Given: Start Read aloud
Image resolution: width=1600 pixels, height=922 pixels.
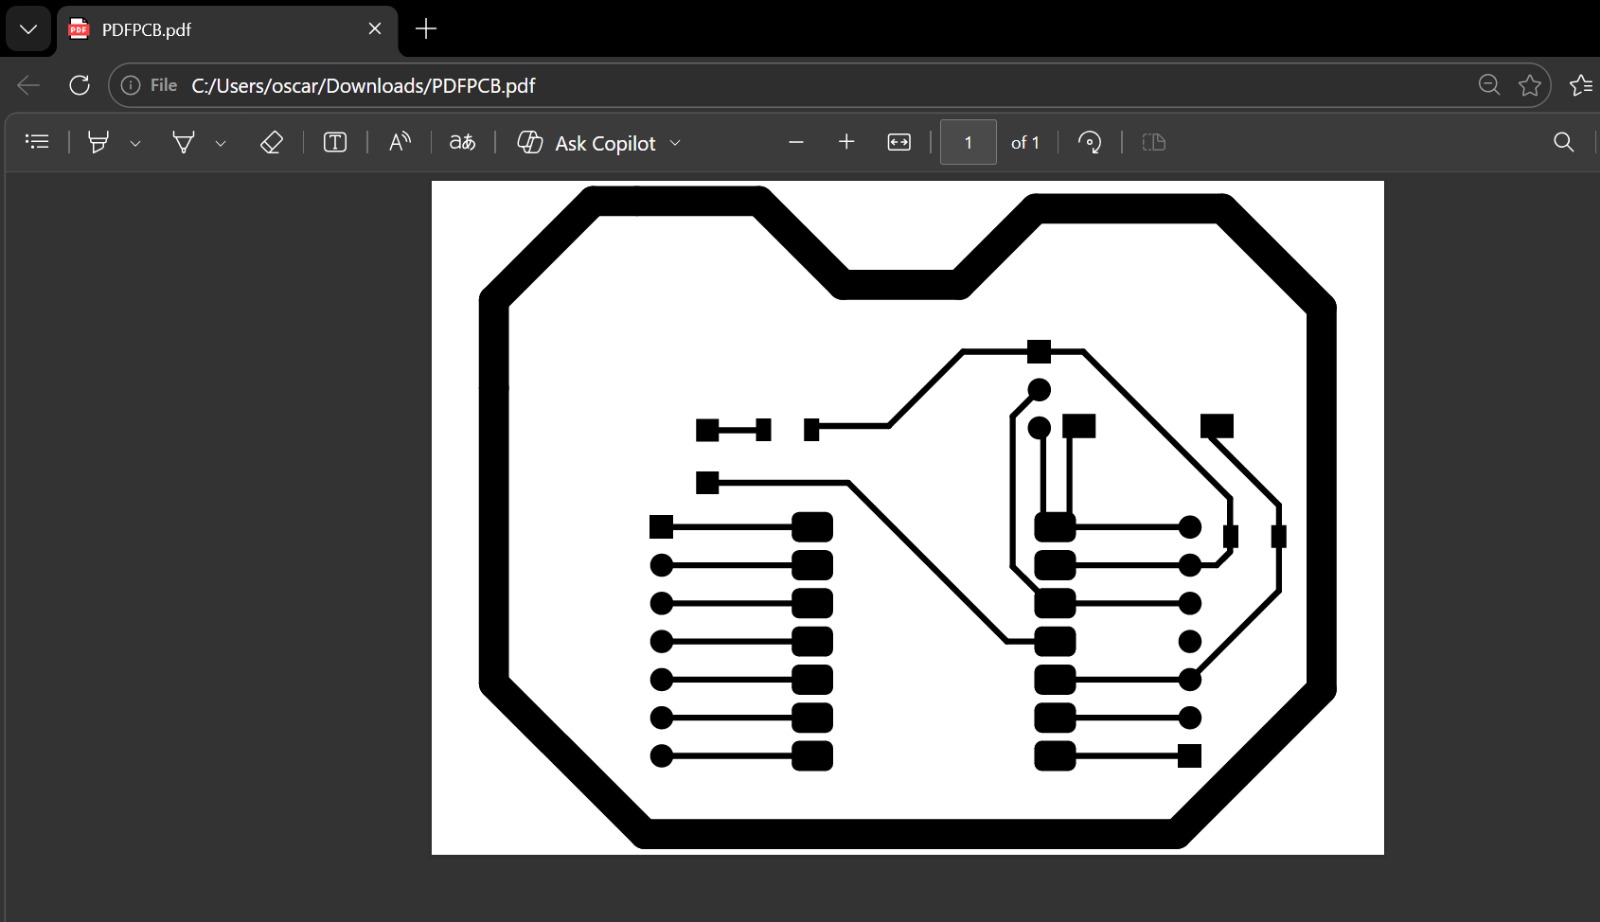Looking at the screenshot, I should click(x=399, y=142).
